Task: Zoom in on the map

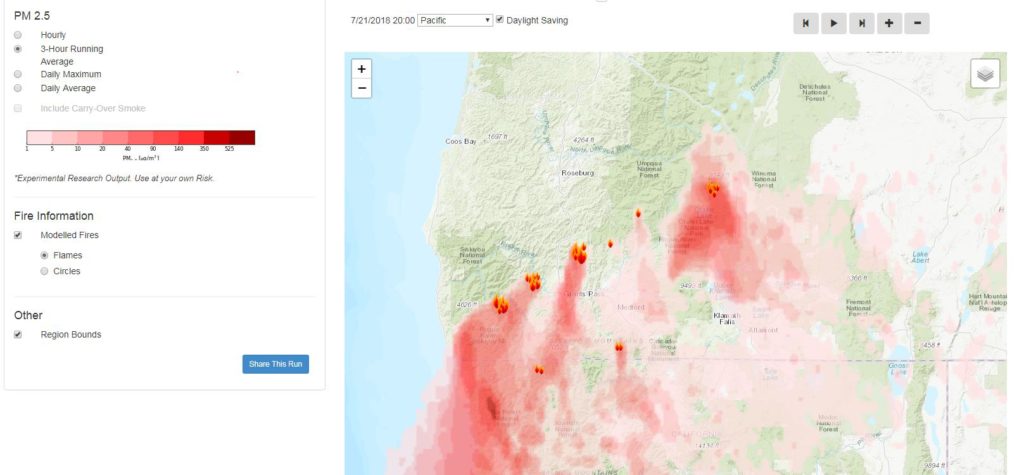Action: click(x=362, y=69)
